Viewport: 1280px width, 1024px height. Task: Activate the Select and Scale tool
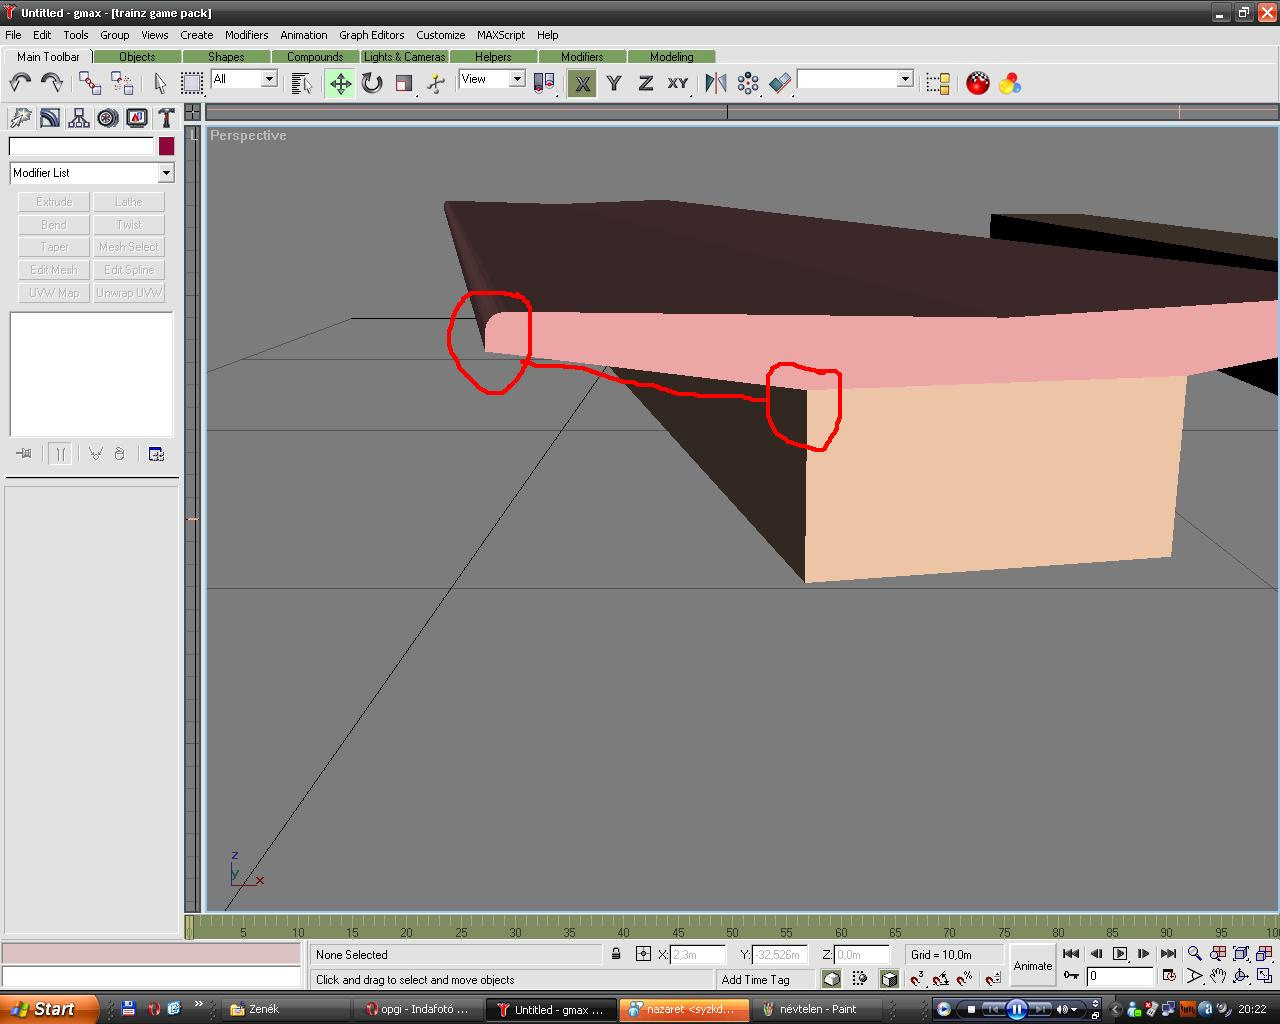click(x=404, y=84)
